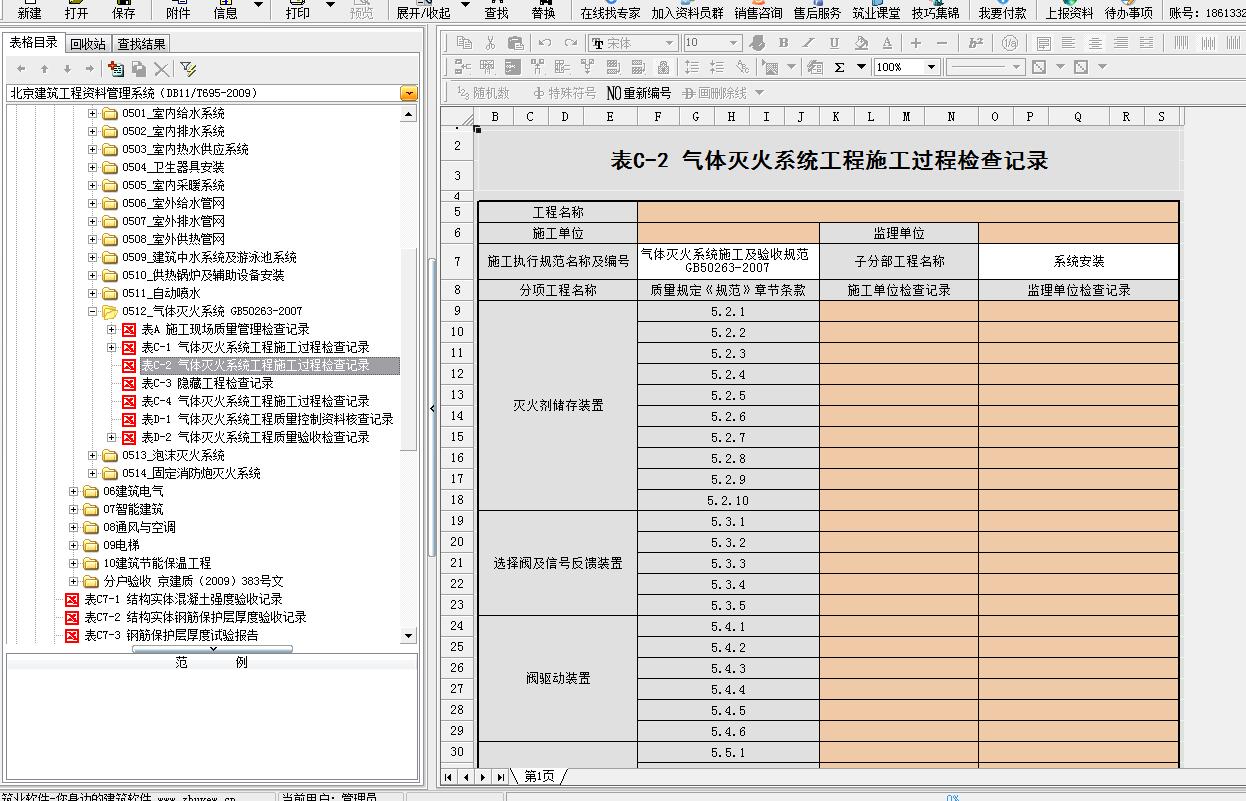
Task: Click the filter icon in directory toolbar
Action: point(188,69)
